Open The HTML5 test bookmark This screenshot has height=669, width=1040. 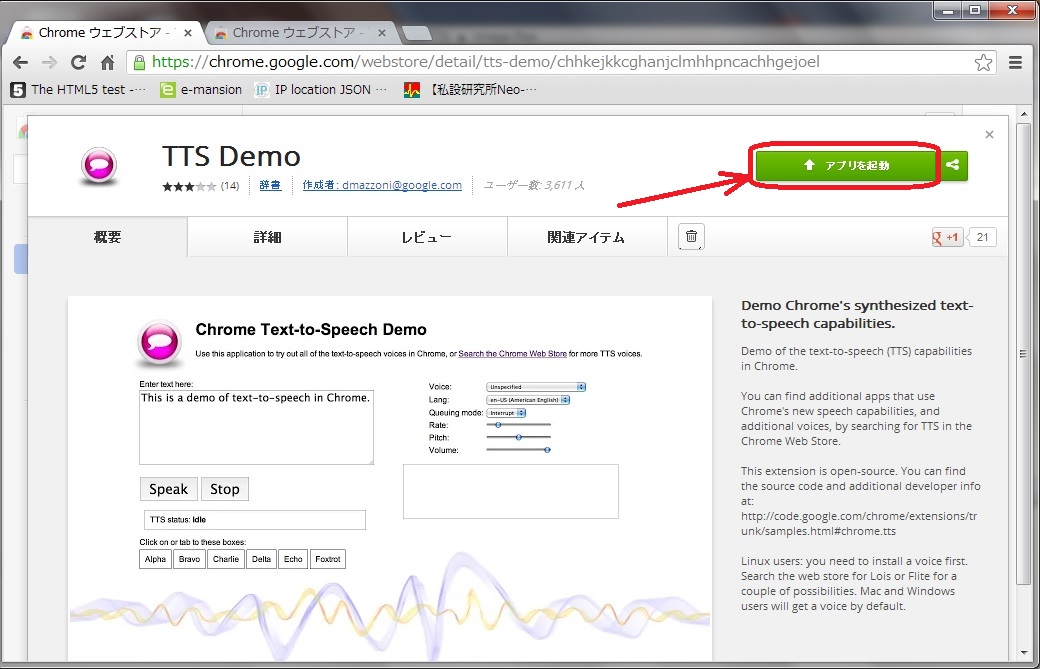(78, 90)
